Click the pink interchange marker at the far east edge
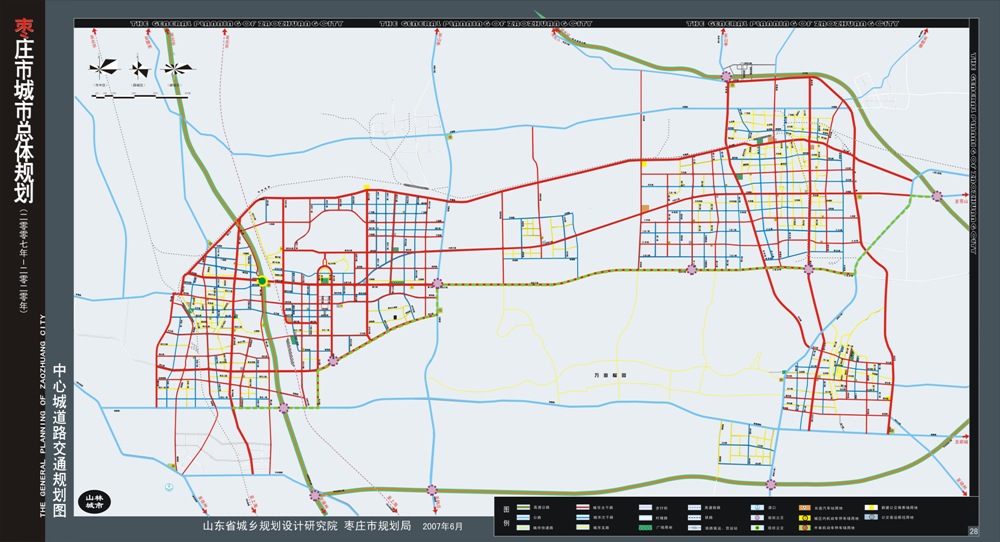The width and height of the screenshot is (1000, 542). tap(937, 196)
